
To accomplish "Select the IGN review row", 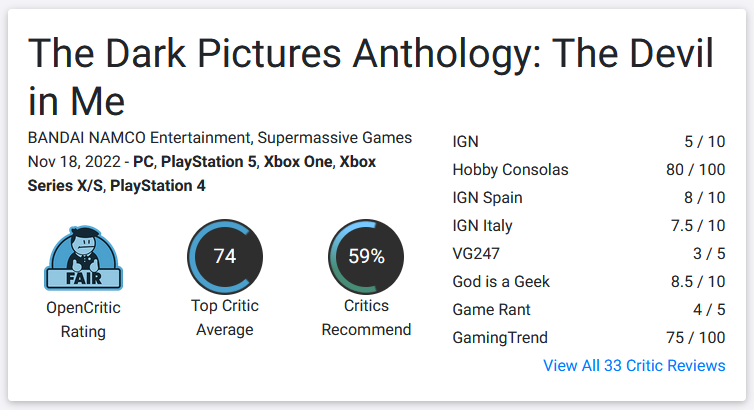I will click(589, 142).
